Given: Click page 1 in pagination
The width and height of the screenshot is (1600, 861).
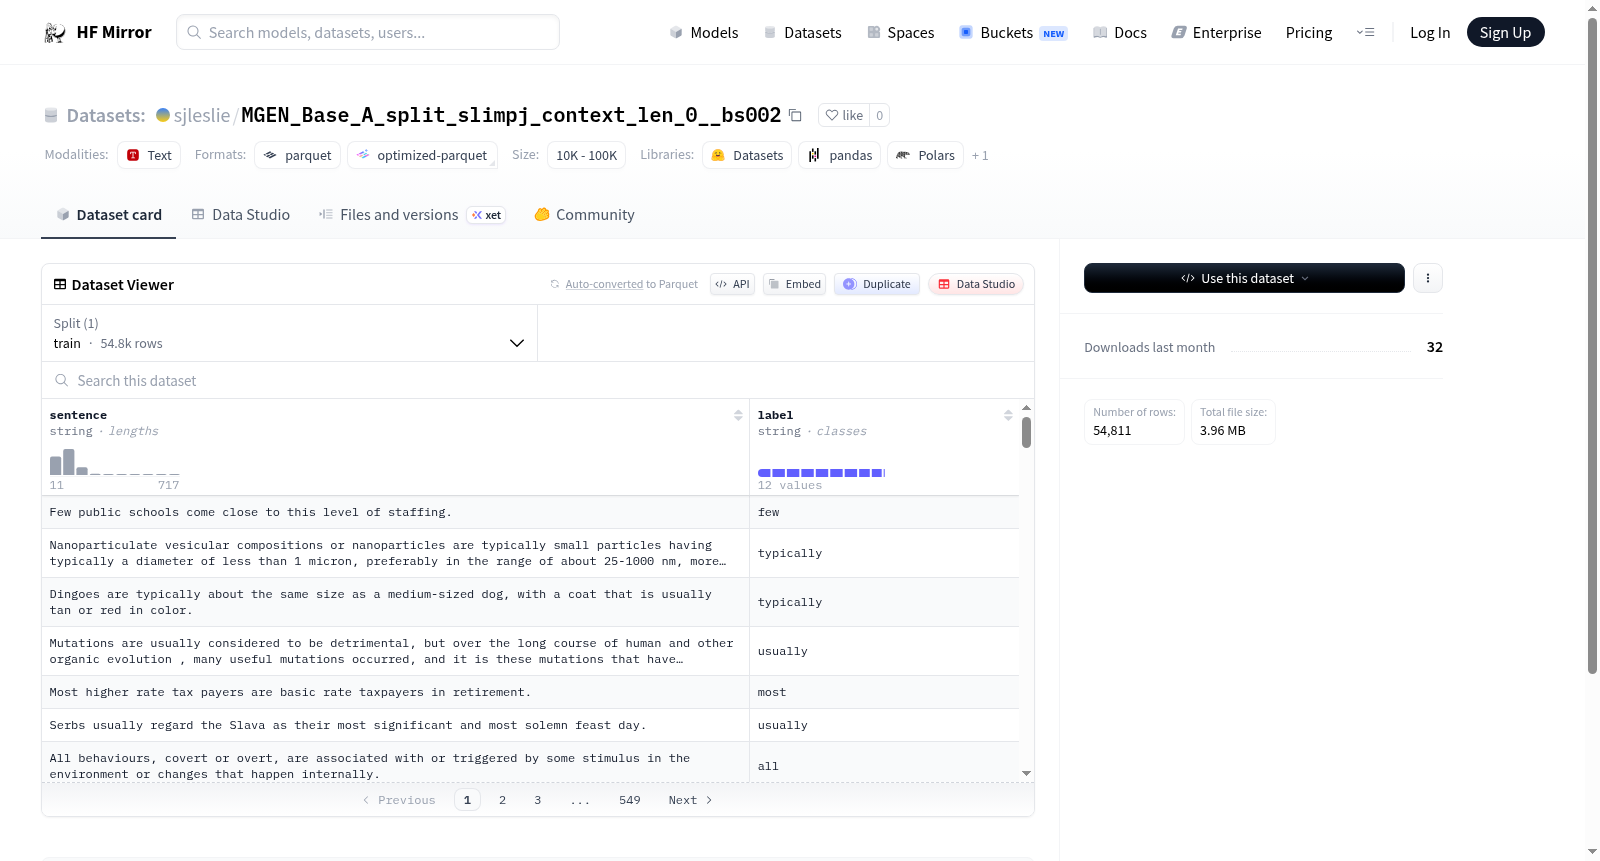Looking at the screenshot, I should tap(467, 800).
